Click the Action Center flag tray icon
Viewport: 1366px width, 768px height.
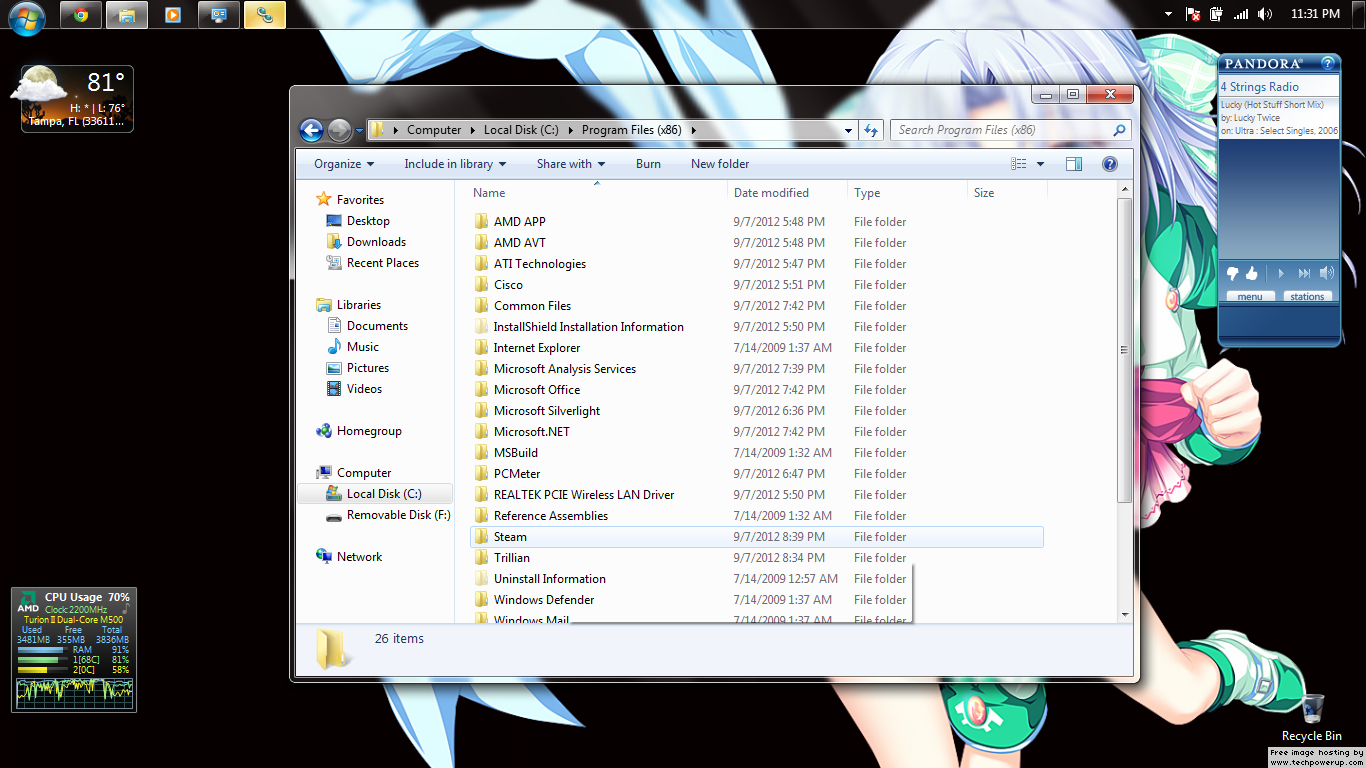(x=1193, y=14)
